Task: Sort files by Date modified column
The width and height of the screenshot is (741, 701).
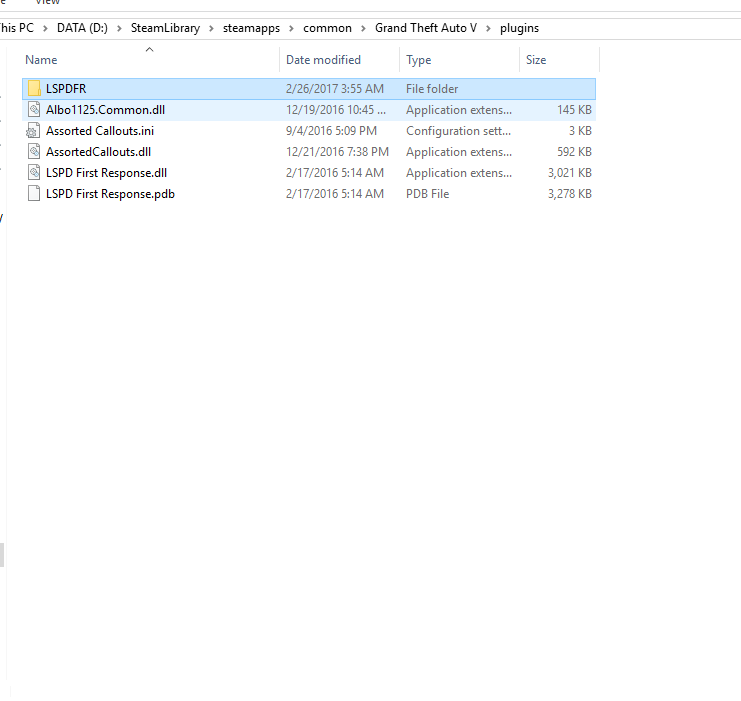Action: tap(339, 60)
